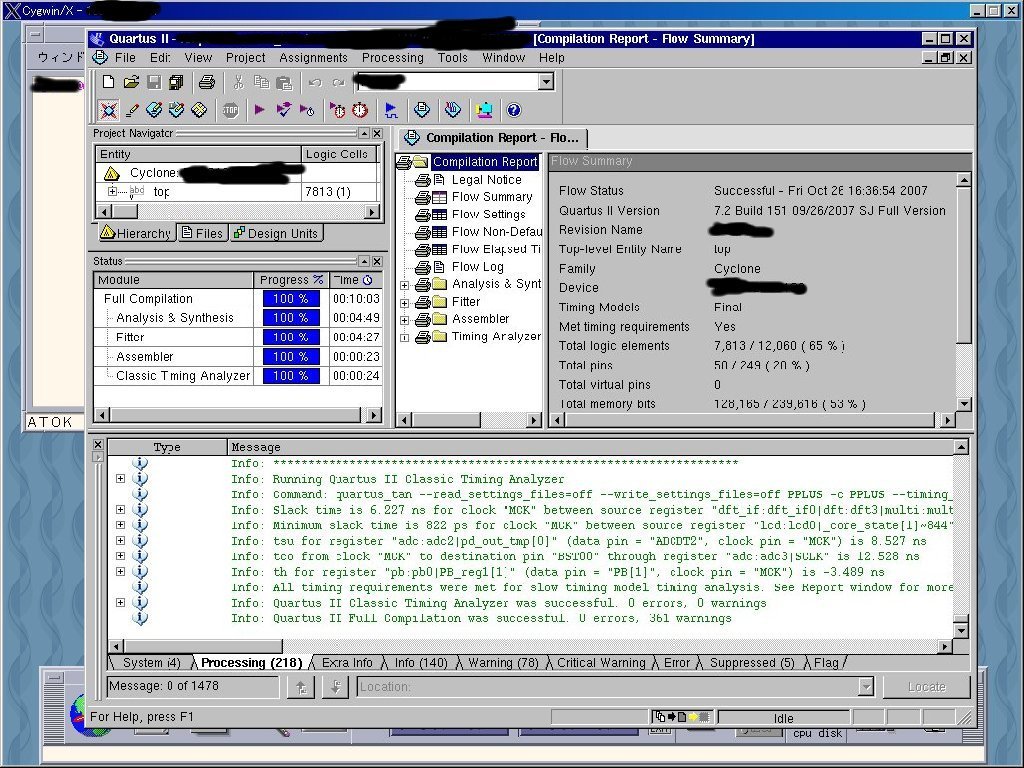Expand the Analysis & Synthesis report folder
This screenshot has height=768, width=1024.
click(404, 285)
